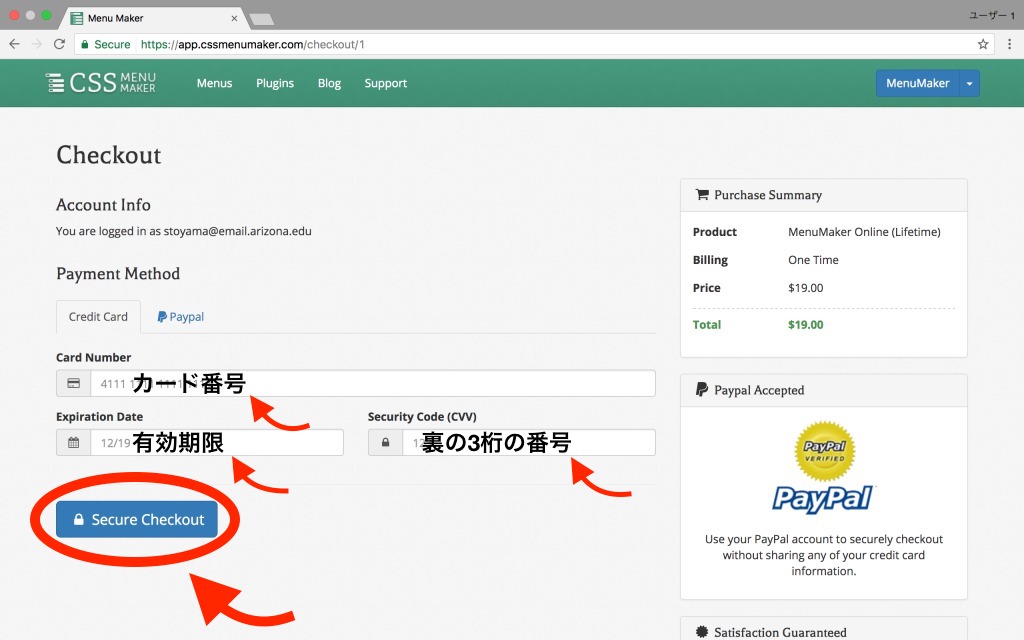Click the Purchase Summary panel title
Image resolution: width=1024 pixels, height=640 pixels.
coord(768,195)
